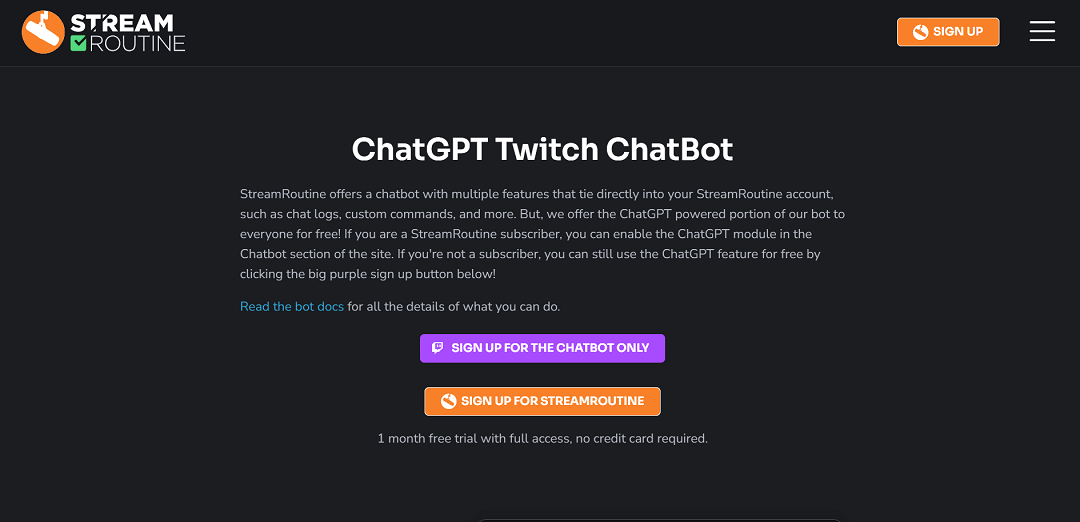
Task: Click the STREAM wordmark in the header
Action: (x=122, y=22)
